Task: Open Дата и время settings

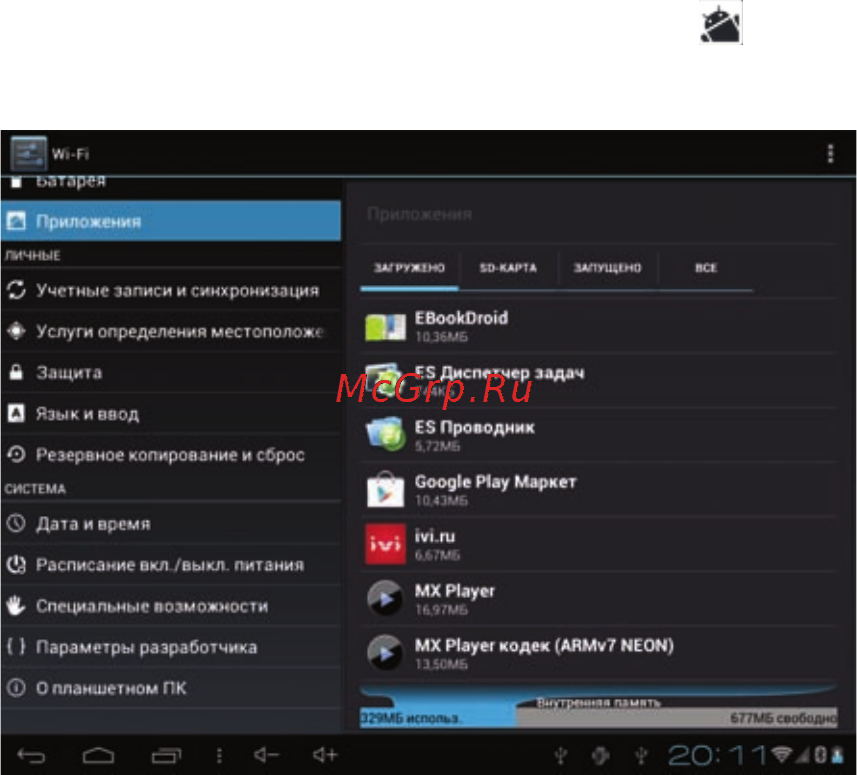Action: coord(171,524)
